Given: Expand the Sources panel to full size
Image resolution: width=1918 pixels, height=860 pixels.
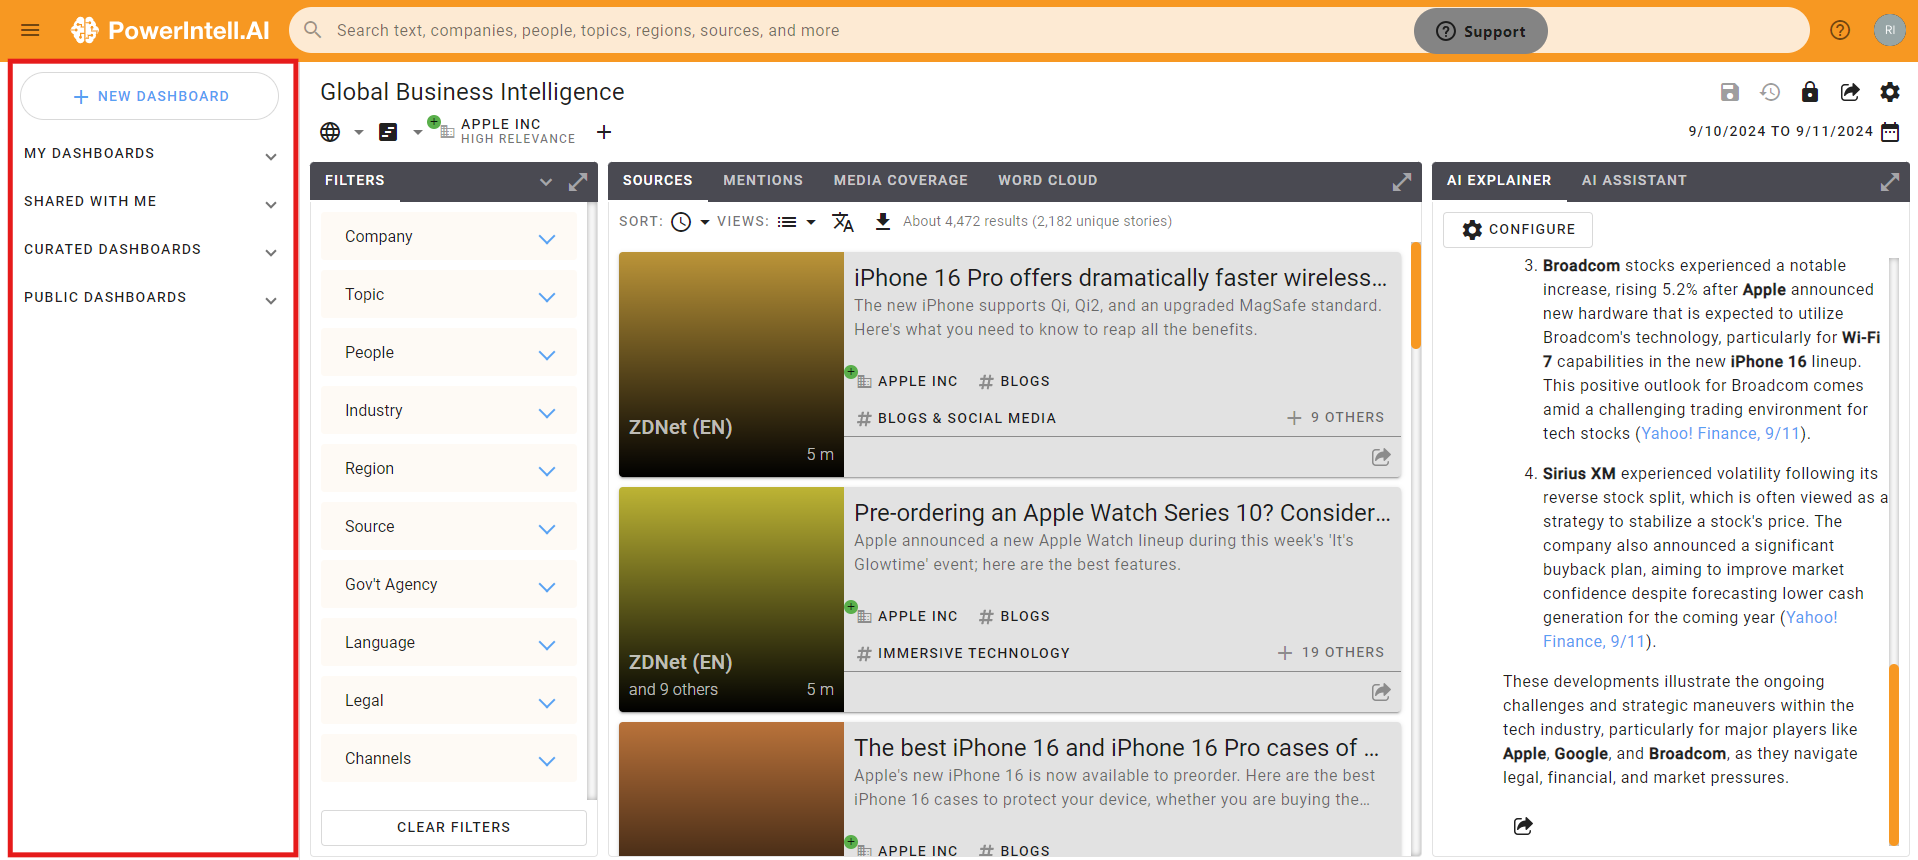Looking at the screenshot, I should 1402,181.
